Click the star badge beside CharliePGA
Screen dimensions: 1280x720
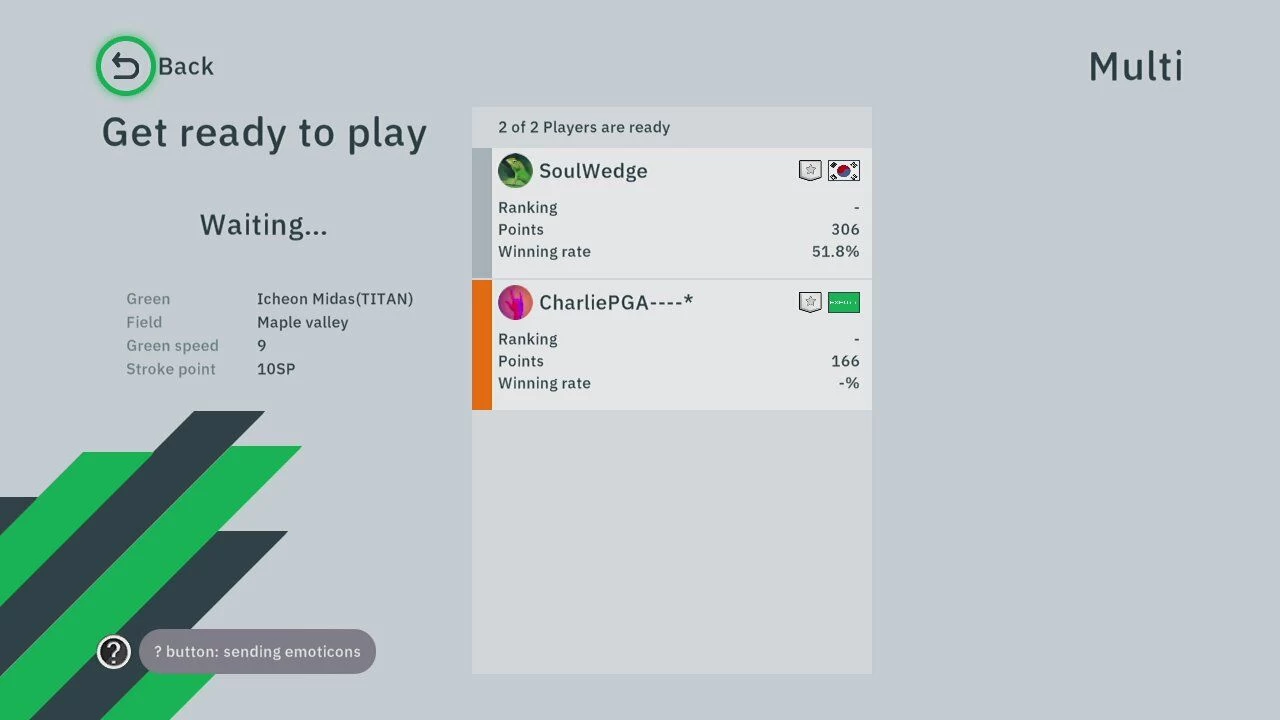pos(810,302)
